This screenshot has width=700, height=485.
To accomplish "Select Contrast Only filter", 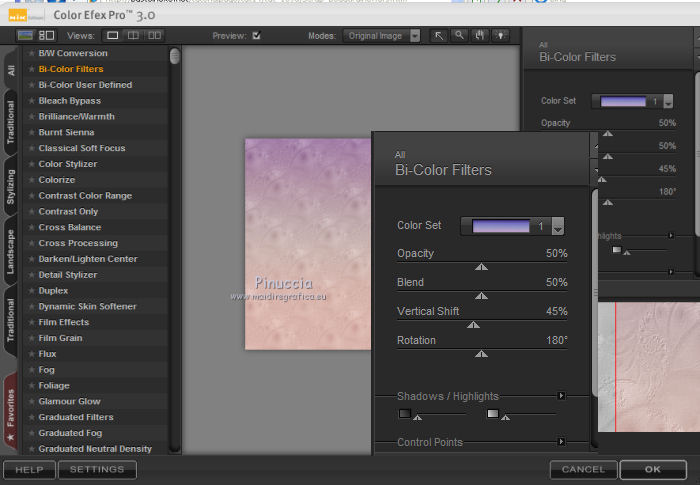I will [x=68, y=211].
